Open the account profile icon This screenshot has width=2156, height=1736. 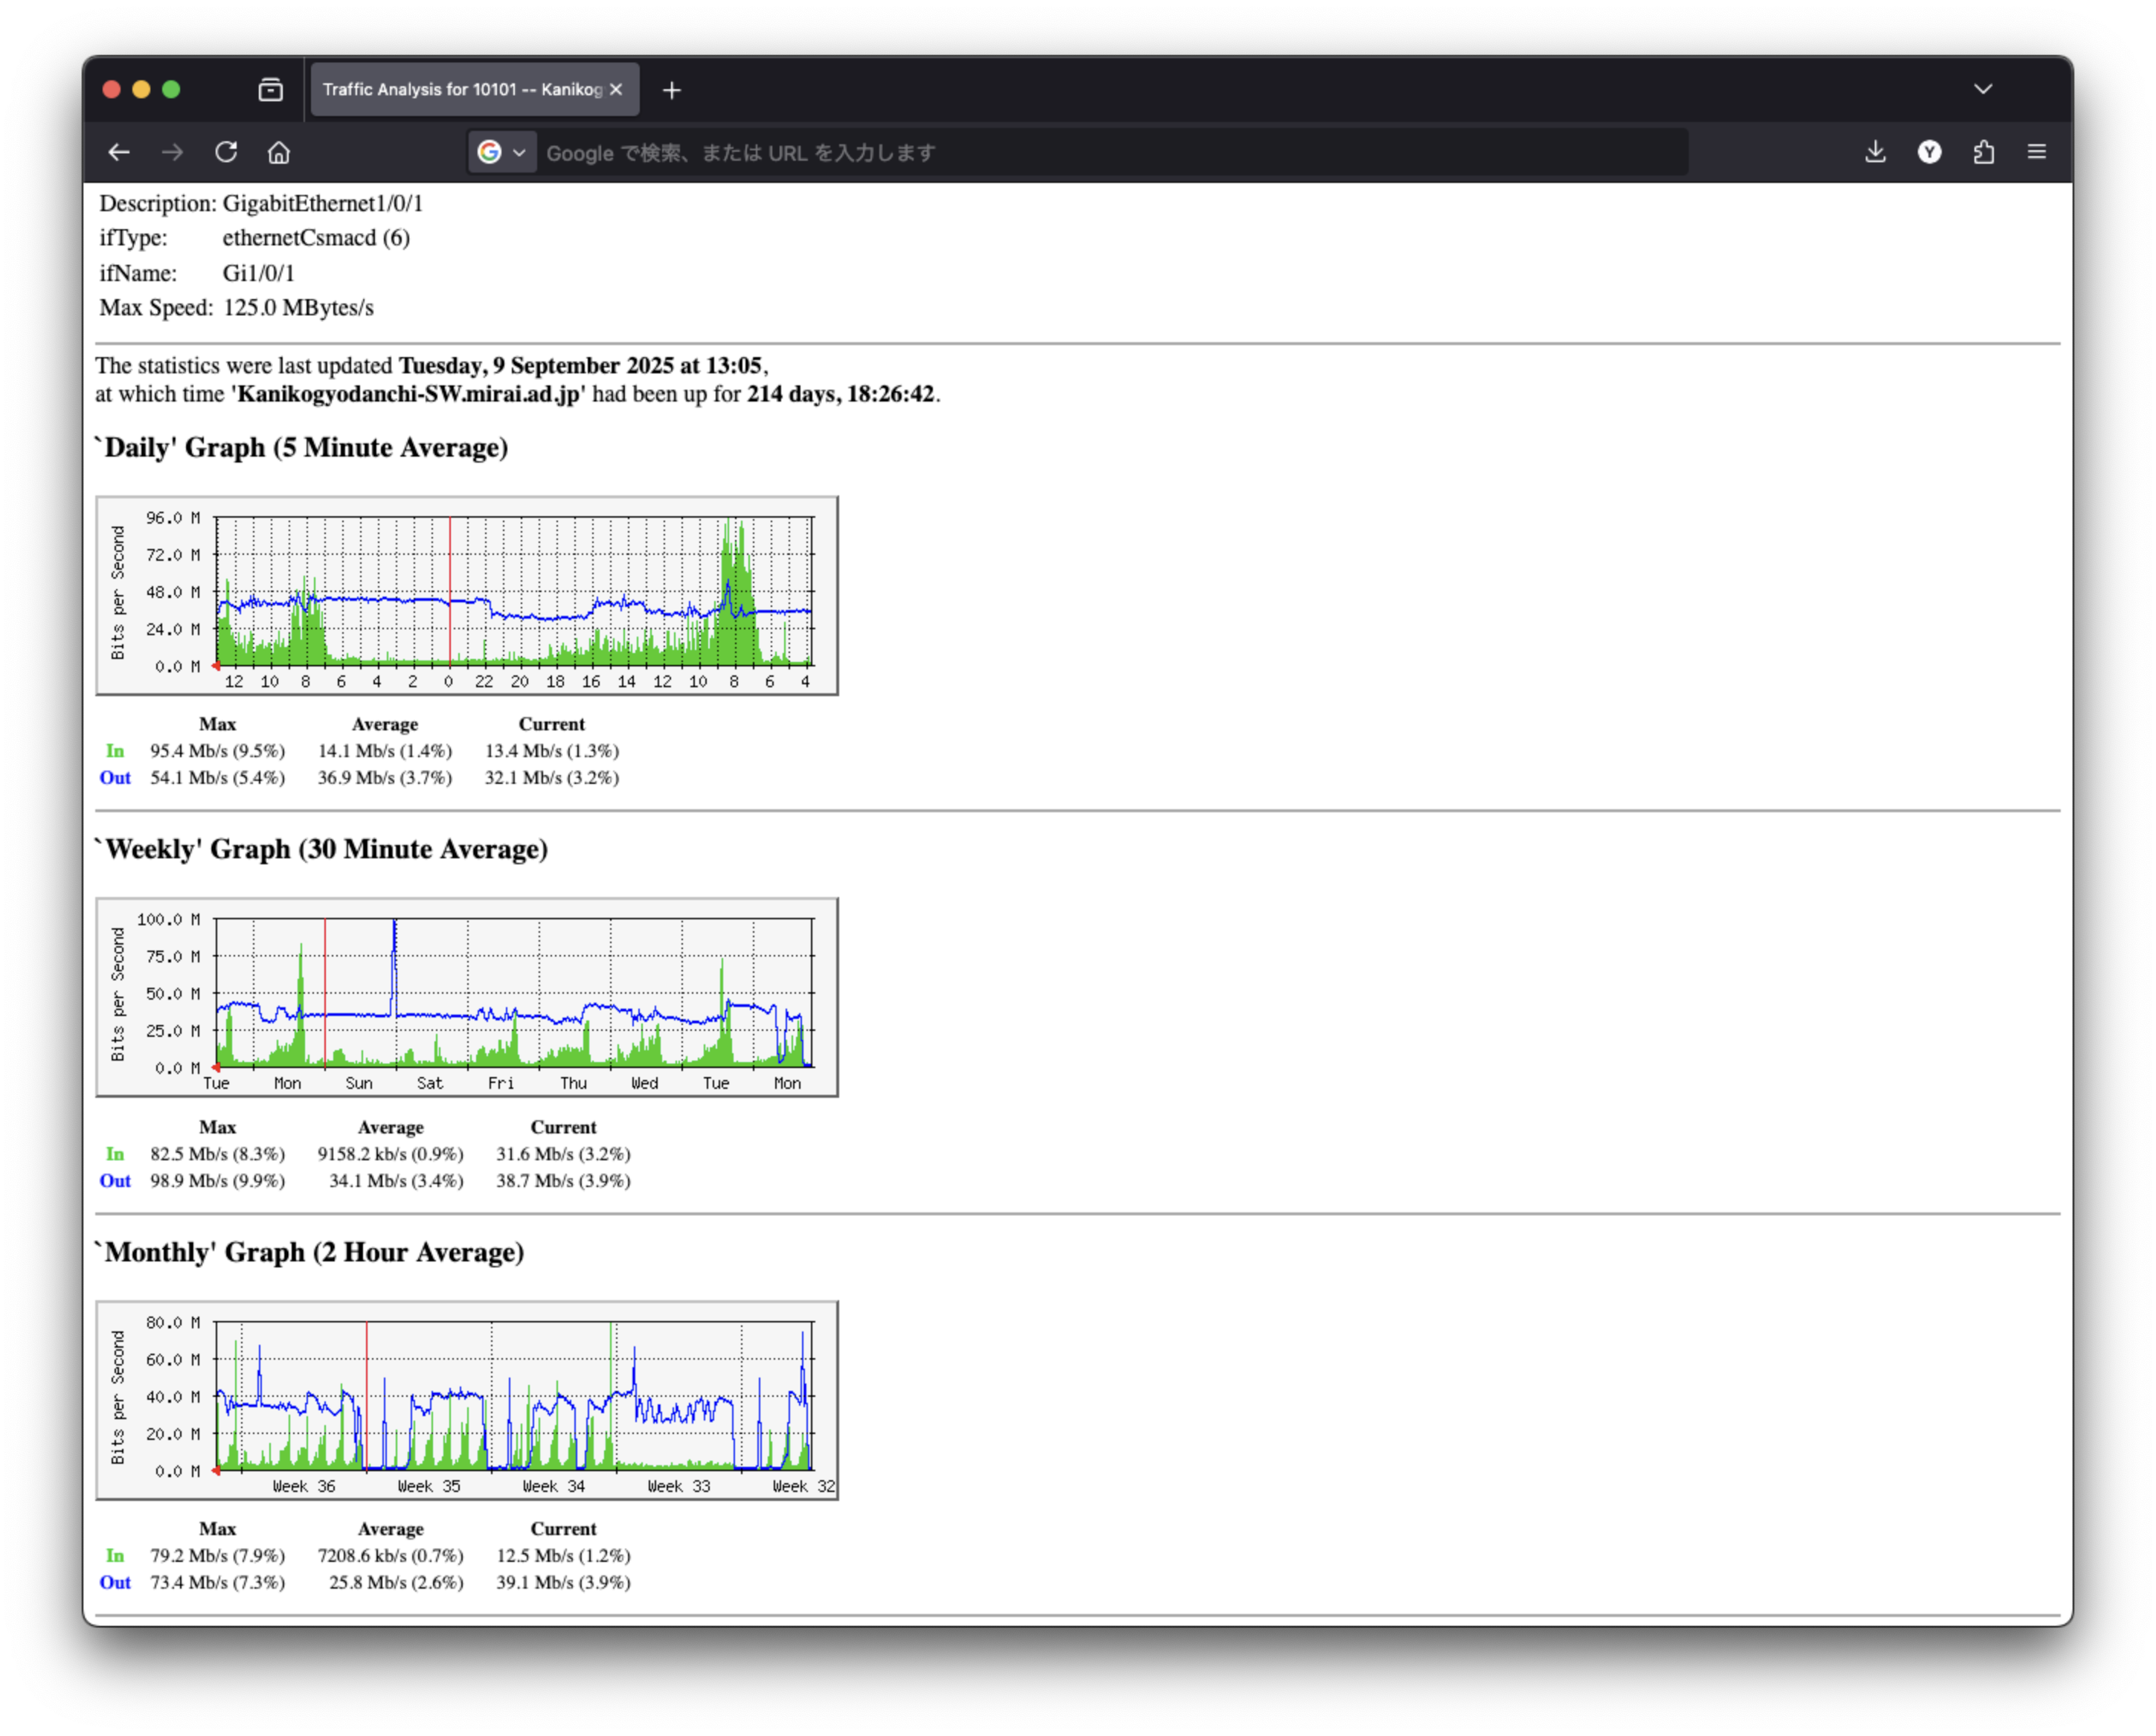tap(1929, 152)
